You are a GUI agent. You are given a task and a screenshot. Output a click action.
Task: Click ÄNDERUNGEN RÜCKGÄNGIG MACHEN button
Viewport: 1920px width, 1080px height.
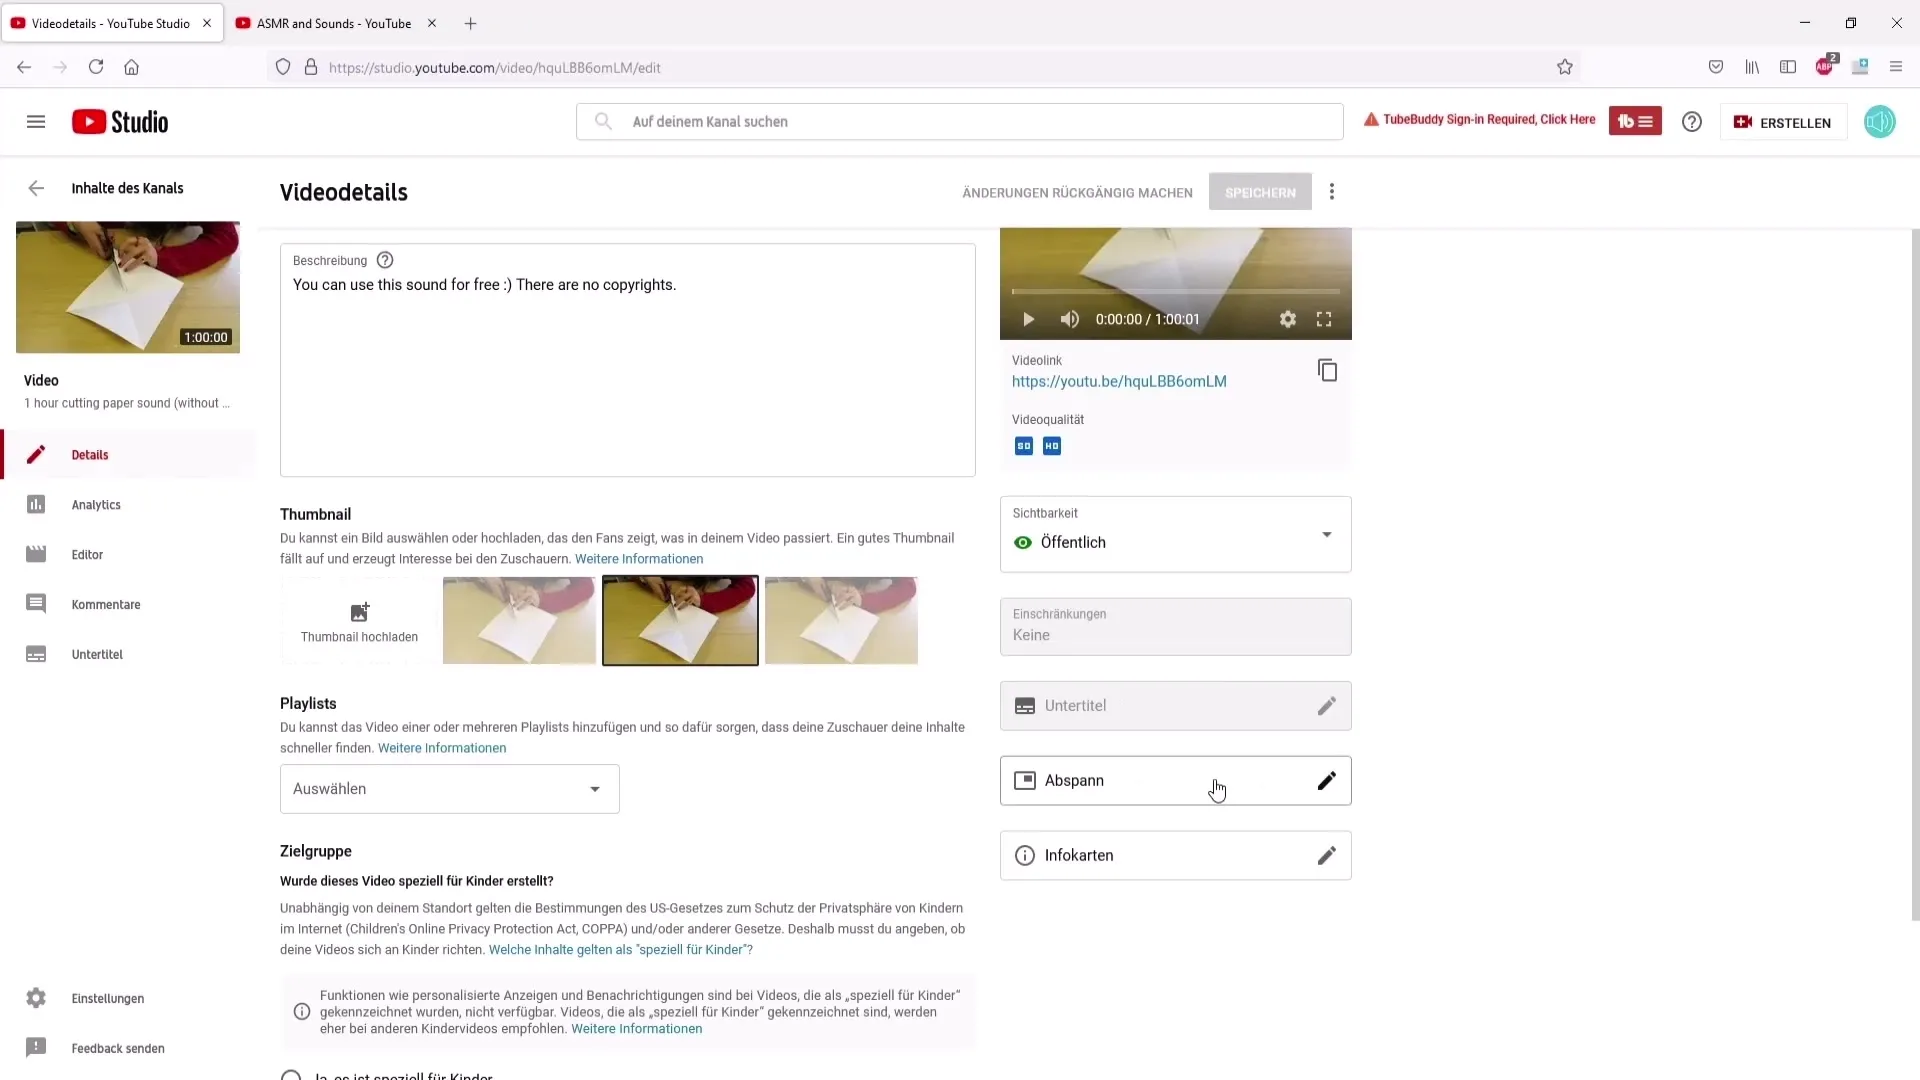click(1077, 191)
